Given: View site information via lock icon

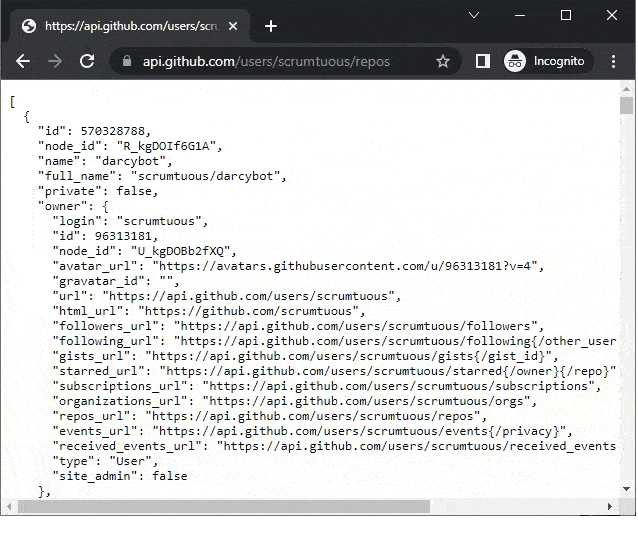Looking at the screenshot, I should click(x=126, y=62).
